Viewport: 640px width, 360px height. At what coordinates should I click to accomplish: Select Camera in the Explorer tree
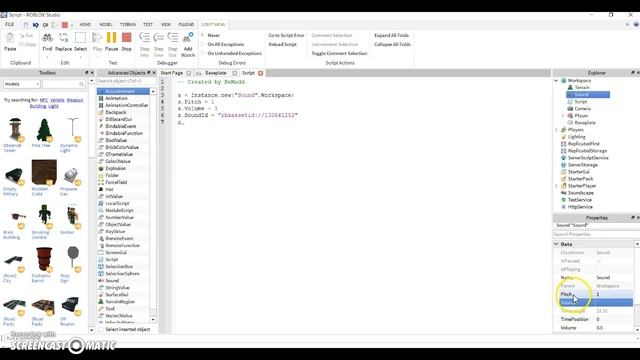[x=582, y=109]
